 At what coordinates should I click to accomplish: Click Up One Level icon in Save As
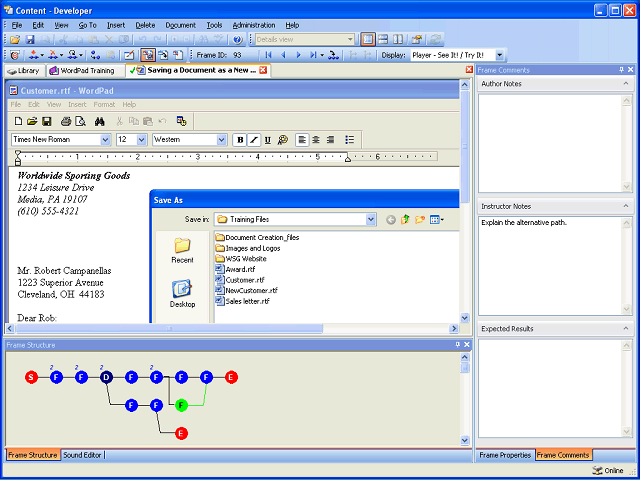coord(405,220)
